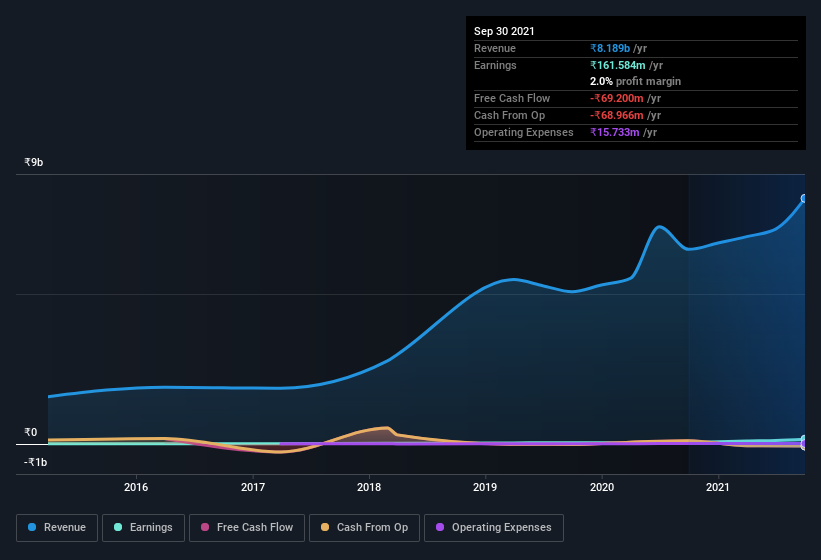Toggle the Earnings series legend button
The image size is (821, 560).
(143, 528)
